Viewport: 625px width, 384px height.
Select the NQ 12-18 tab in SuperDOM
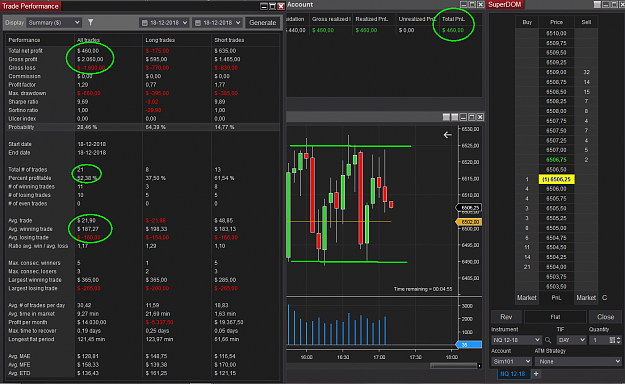513,374
